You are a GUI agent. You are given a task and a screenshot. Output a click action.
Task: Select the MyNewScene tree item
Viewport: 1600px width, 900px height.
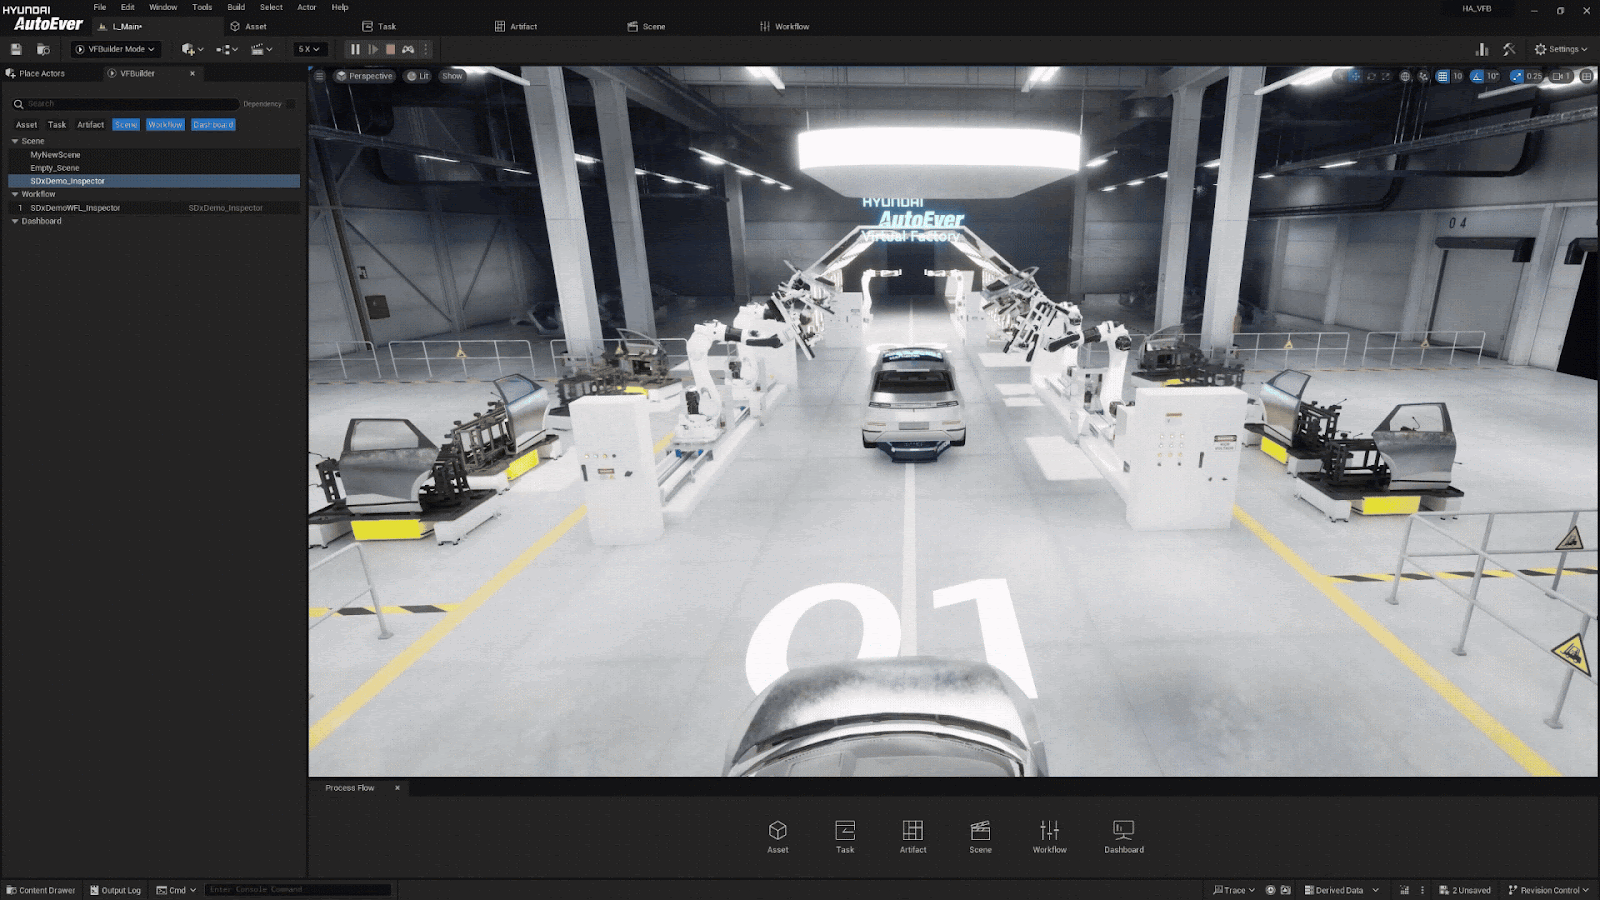tap(55, 155)
